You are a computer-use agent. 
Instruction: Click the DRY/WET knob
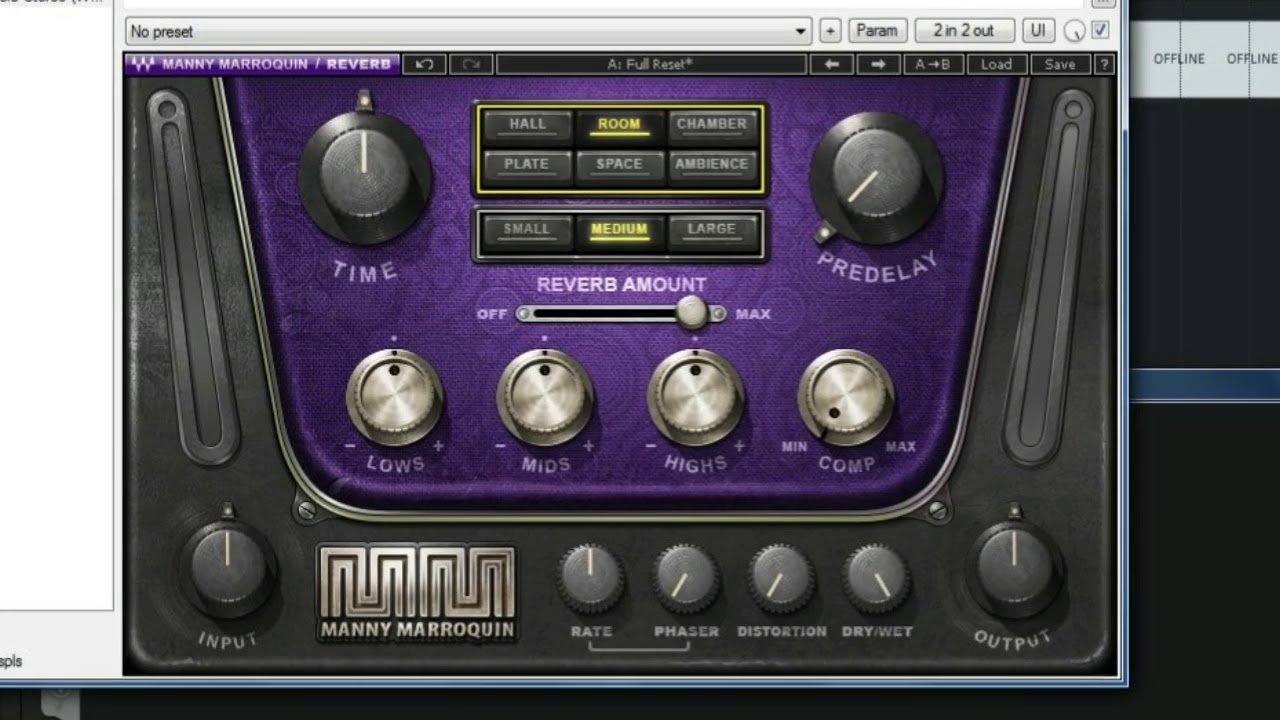(x=876, y=578)
